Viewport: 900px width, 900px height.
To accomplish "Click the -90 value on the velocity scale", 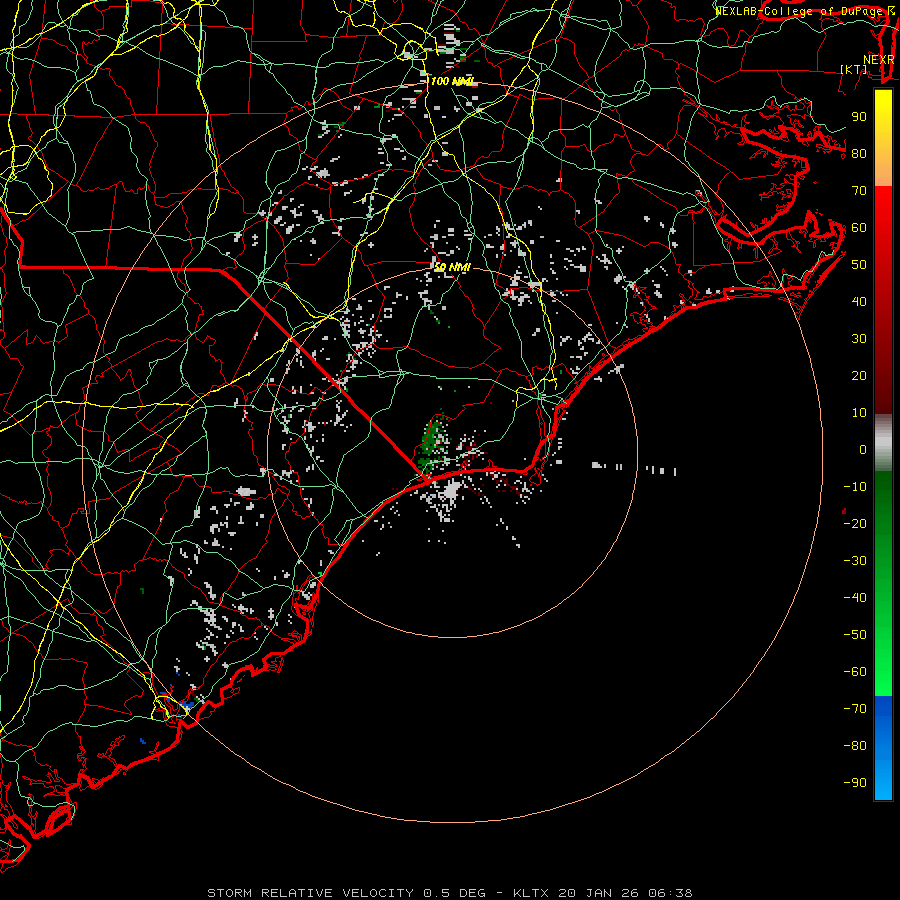I will 855,783.
